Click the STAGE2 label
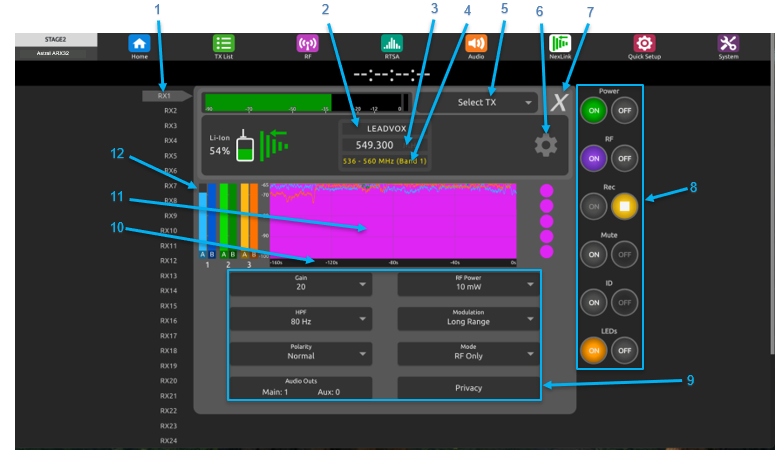784x459 pixels. coord(56,40)
